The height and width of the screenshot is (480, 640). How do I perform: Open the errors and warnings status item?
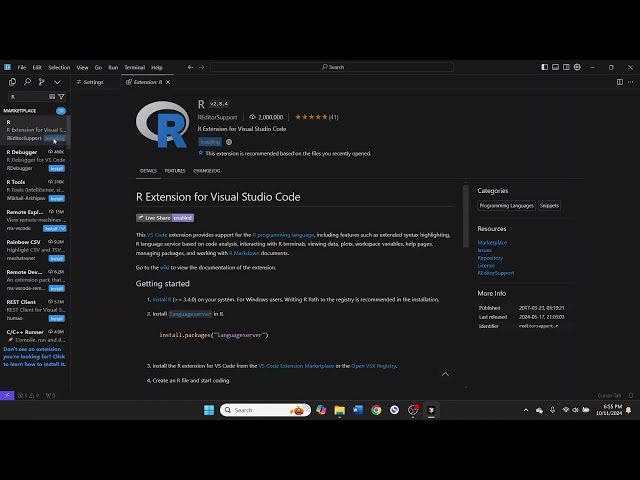point(29,395)
